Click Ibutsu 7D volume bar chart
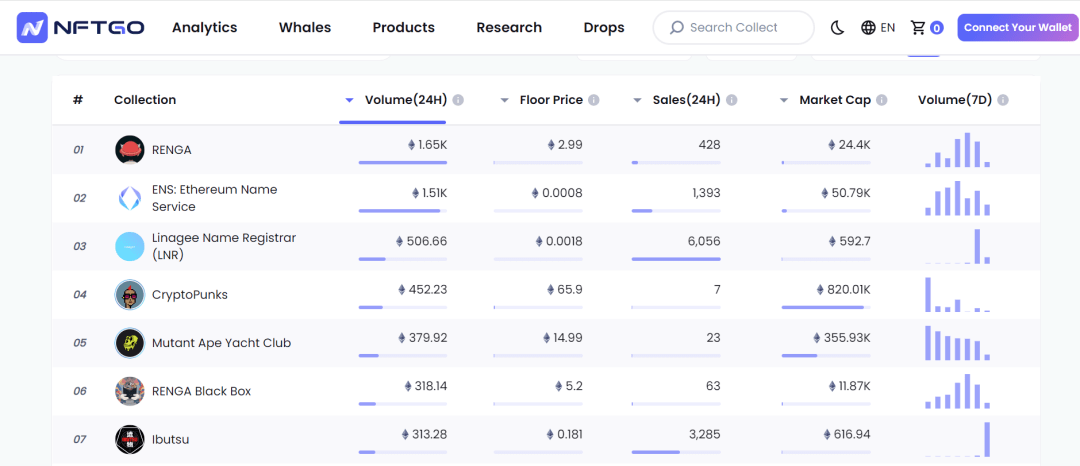Viewport: 1080px width, 466px height. click(957, 439)
